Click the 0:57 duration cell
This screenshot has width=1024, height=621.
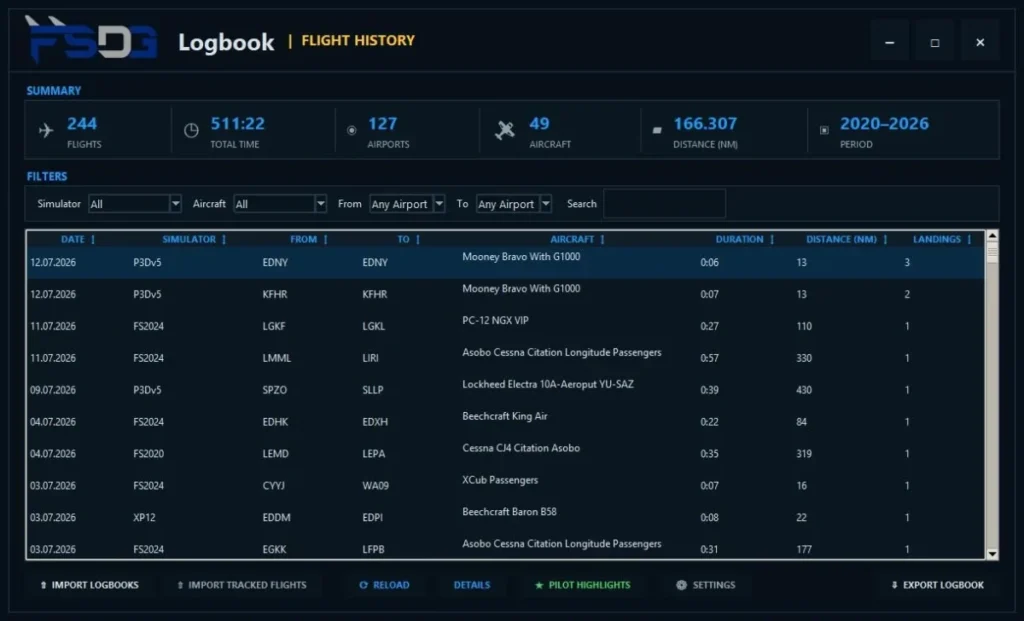pos(709,358)
